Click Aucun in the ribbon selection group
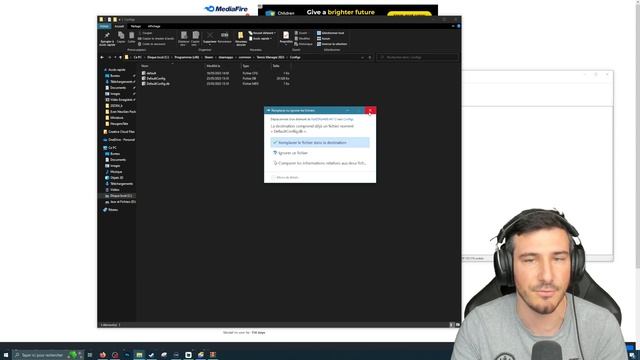 [x=323, y=38]
